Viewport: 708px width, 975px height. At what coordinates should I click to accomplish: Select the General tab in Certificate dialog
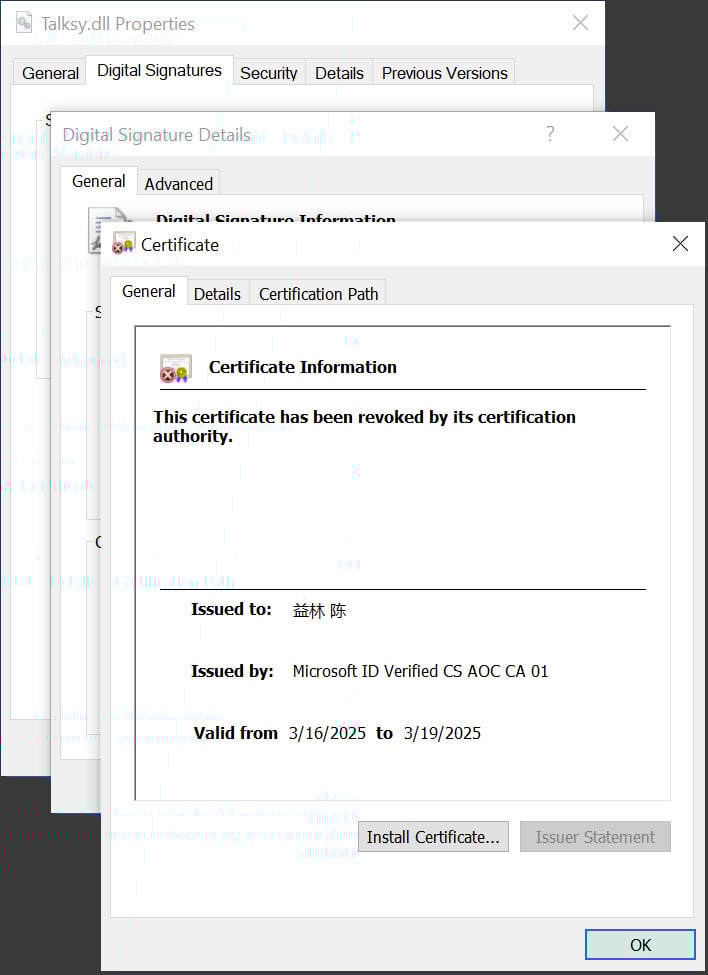149,291
